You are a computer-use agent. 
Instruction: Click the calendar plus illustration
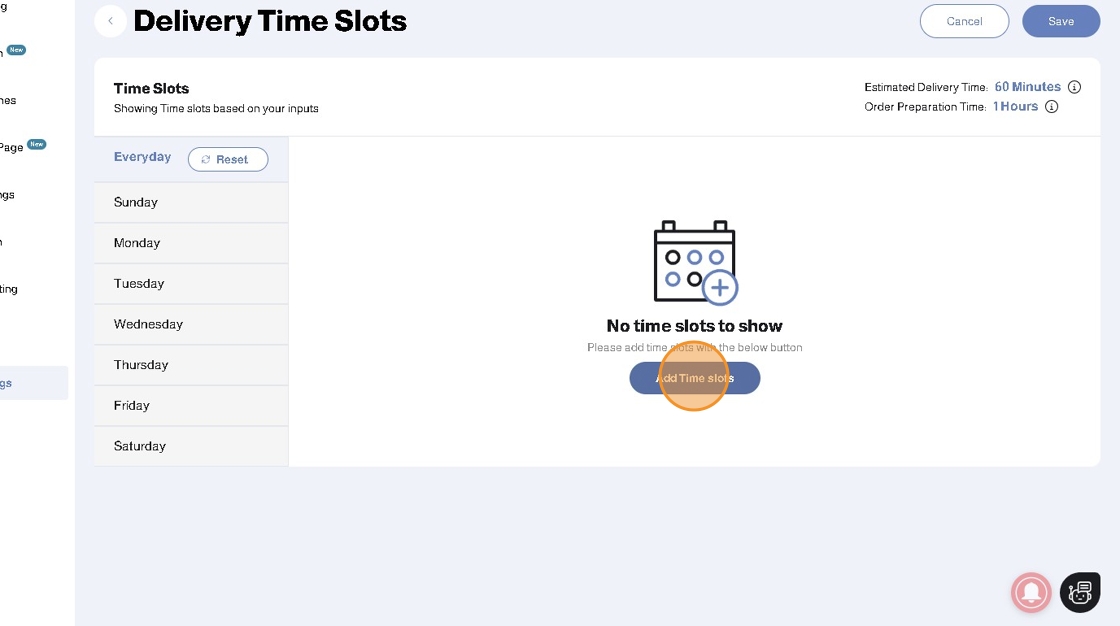point(694,262)
